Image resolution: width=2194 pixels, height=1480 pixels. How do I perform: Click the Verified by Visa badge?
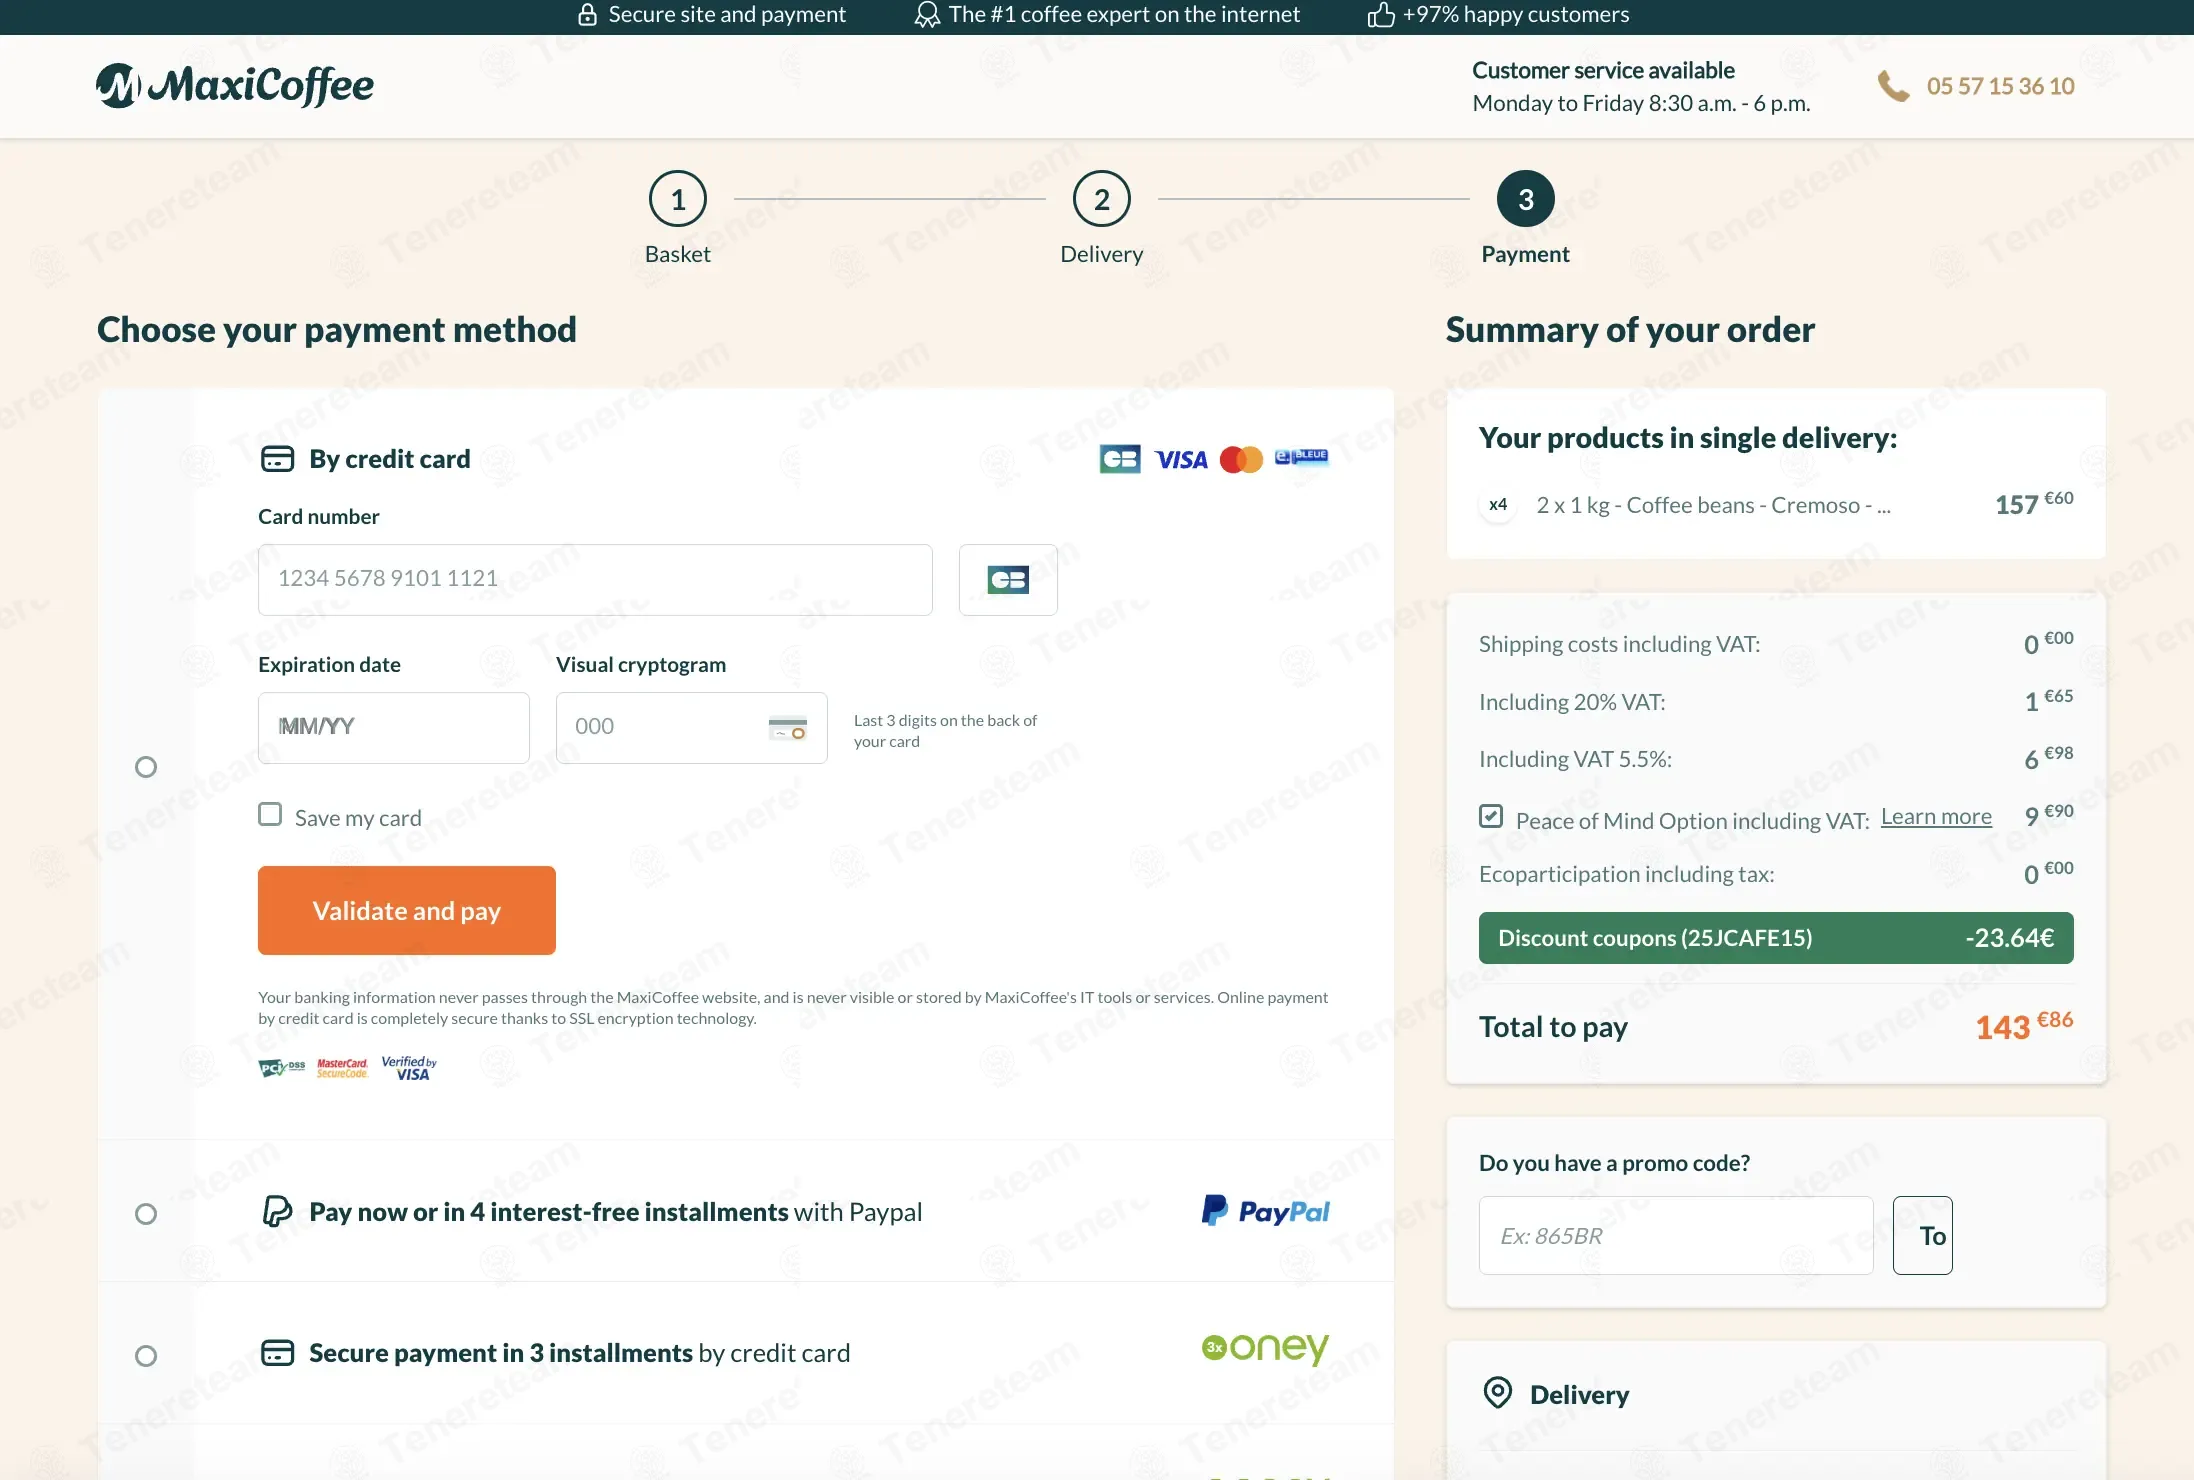coord(410,1068)
